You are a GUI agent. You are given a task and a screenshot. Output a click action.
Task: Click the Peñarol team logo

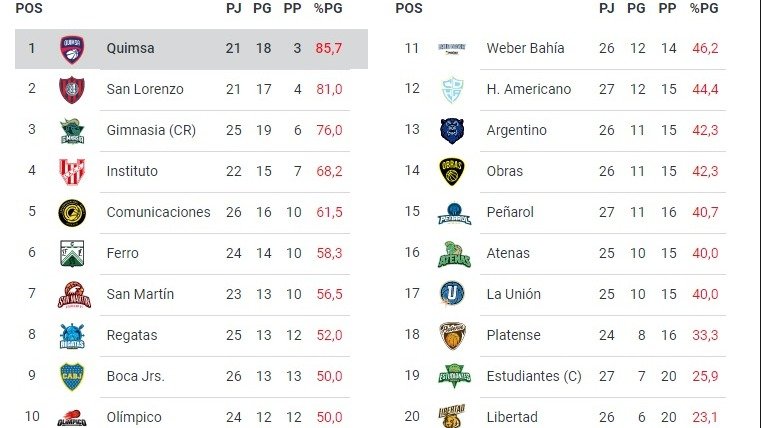tap(454, 213)
